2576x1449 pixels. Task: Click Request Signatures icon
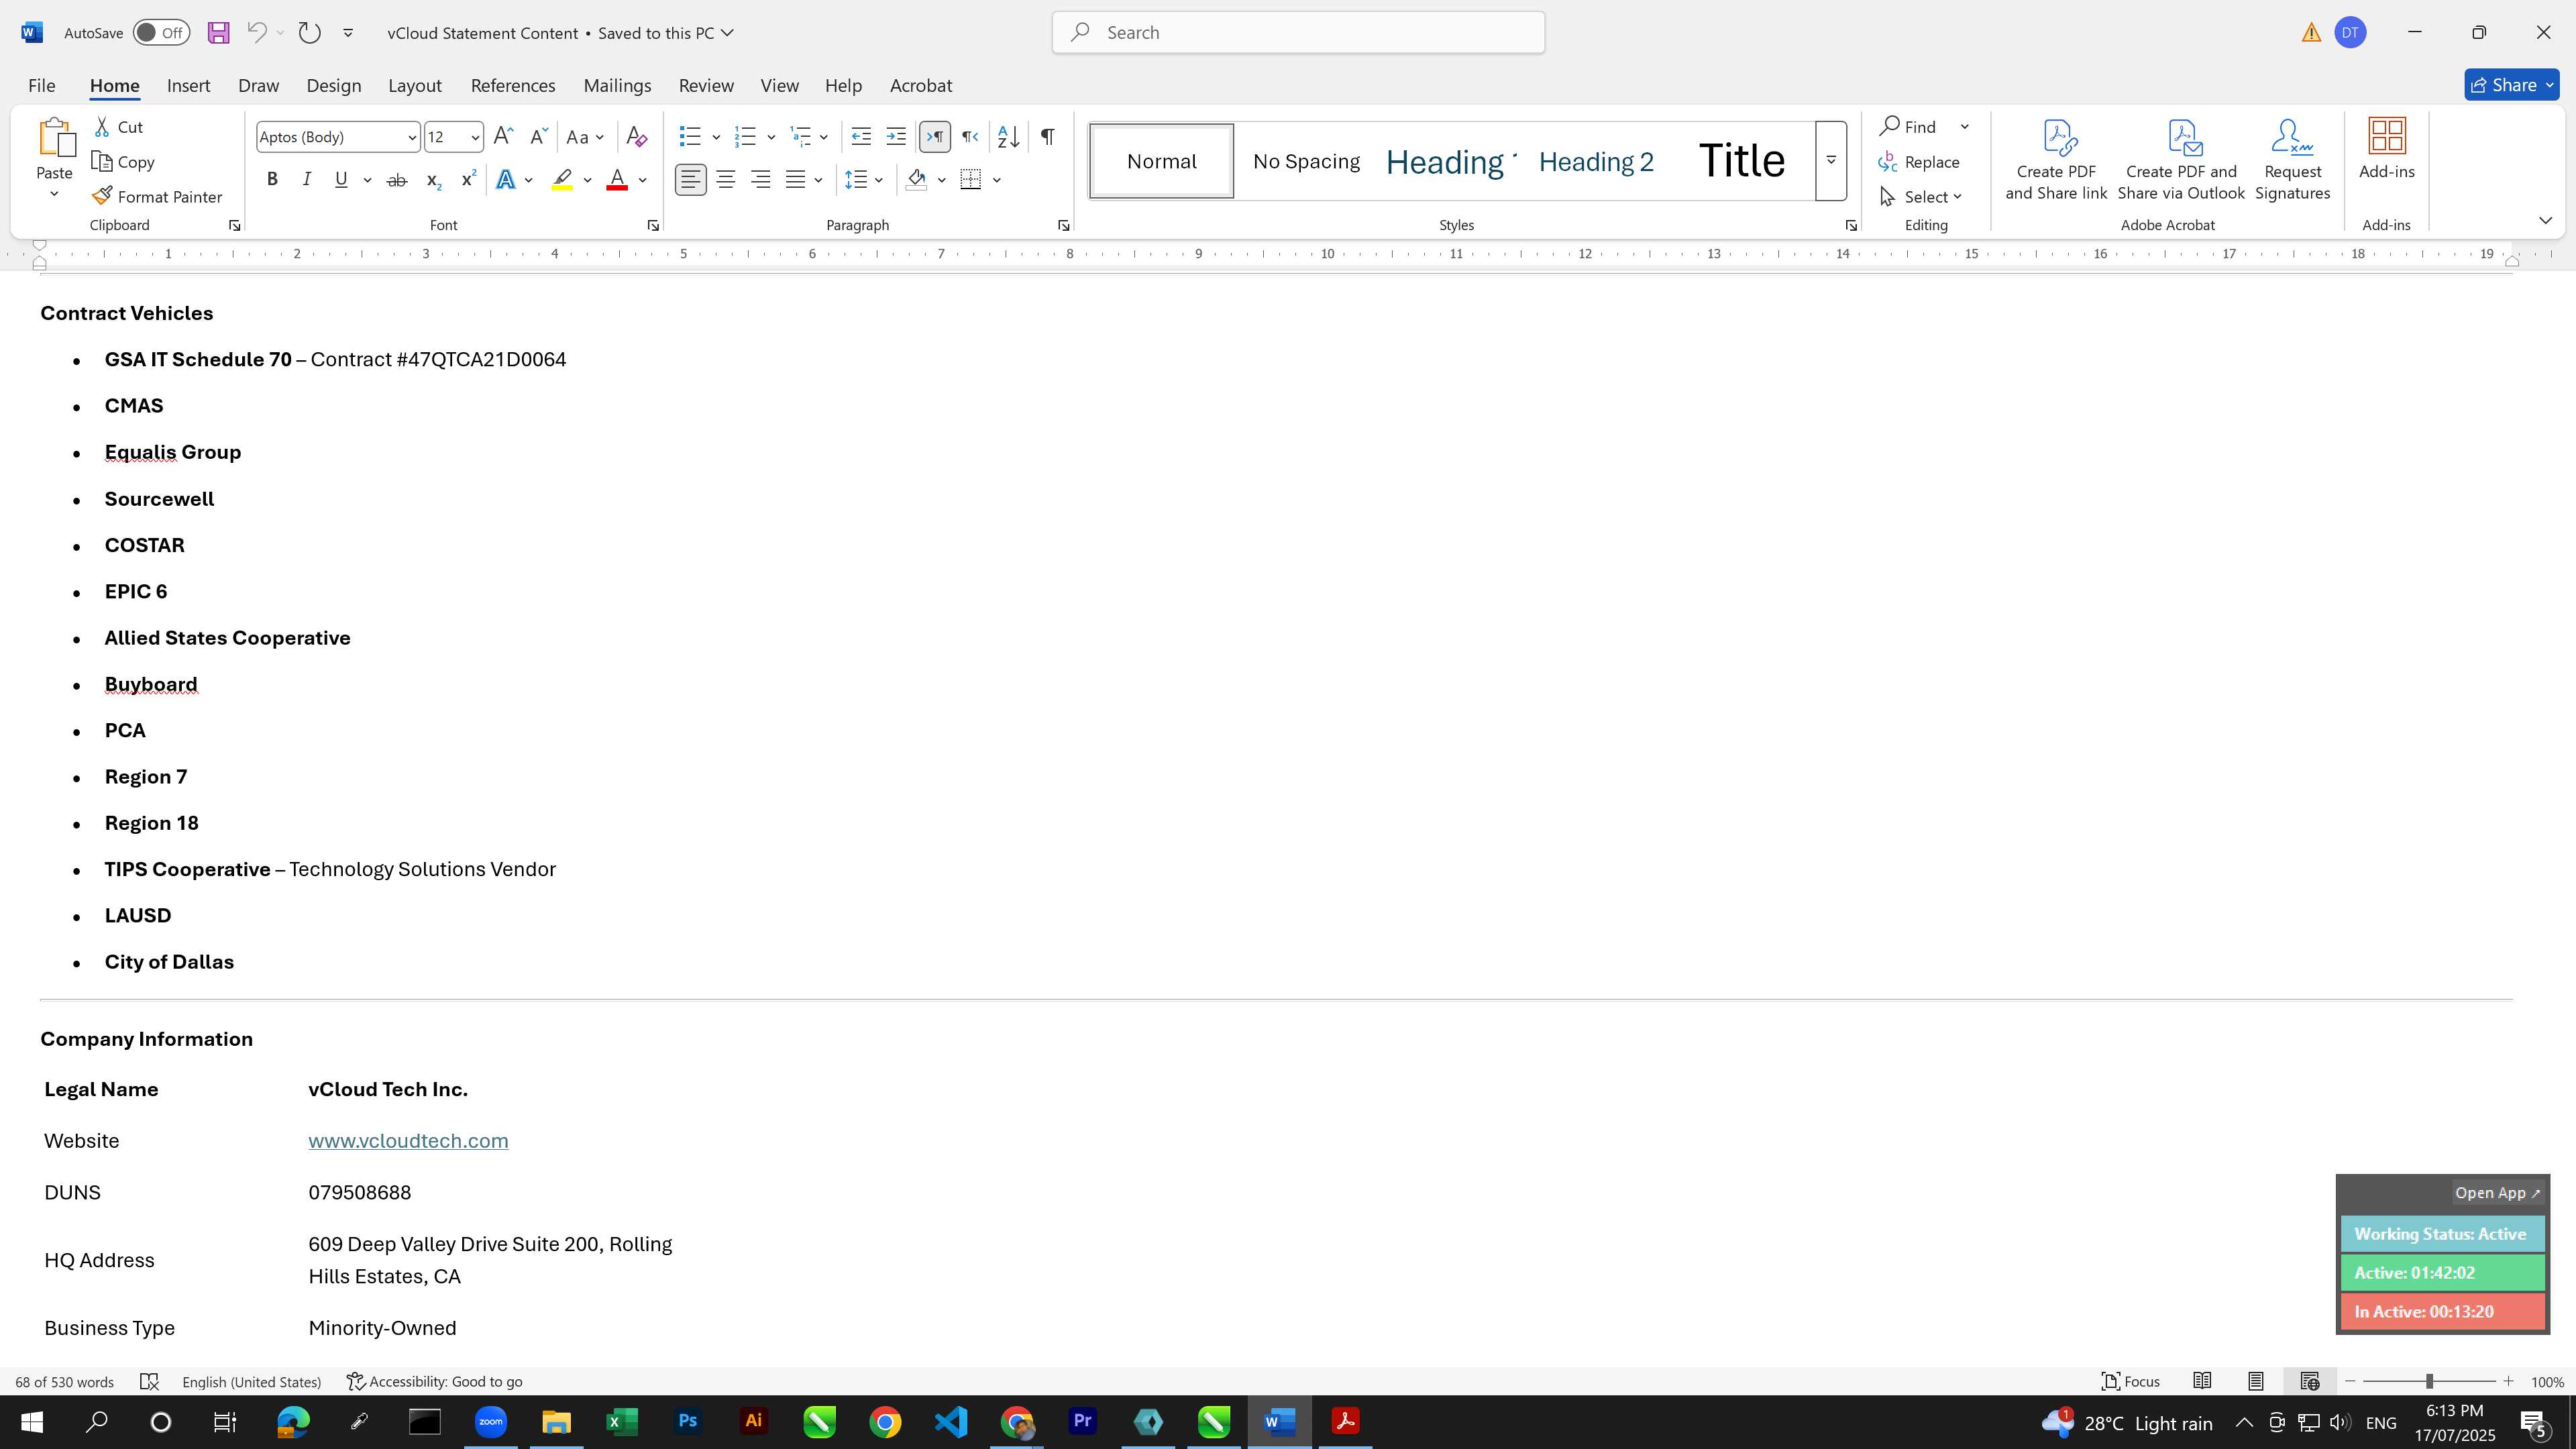(2292, 160)
